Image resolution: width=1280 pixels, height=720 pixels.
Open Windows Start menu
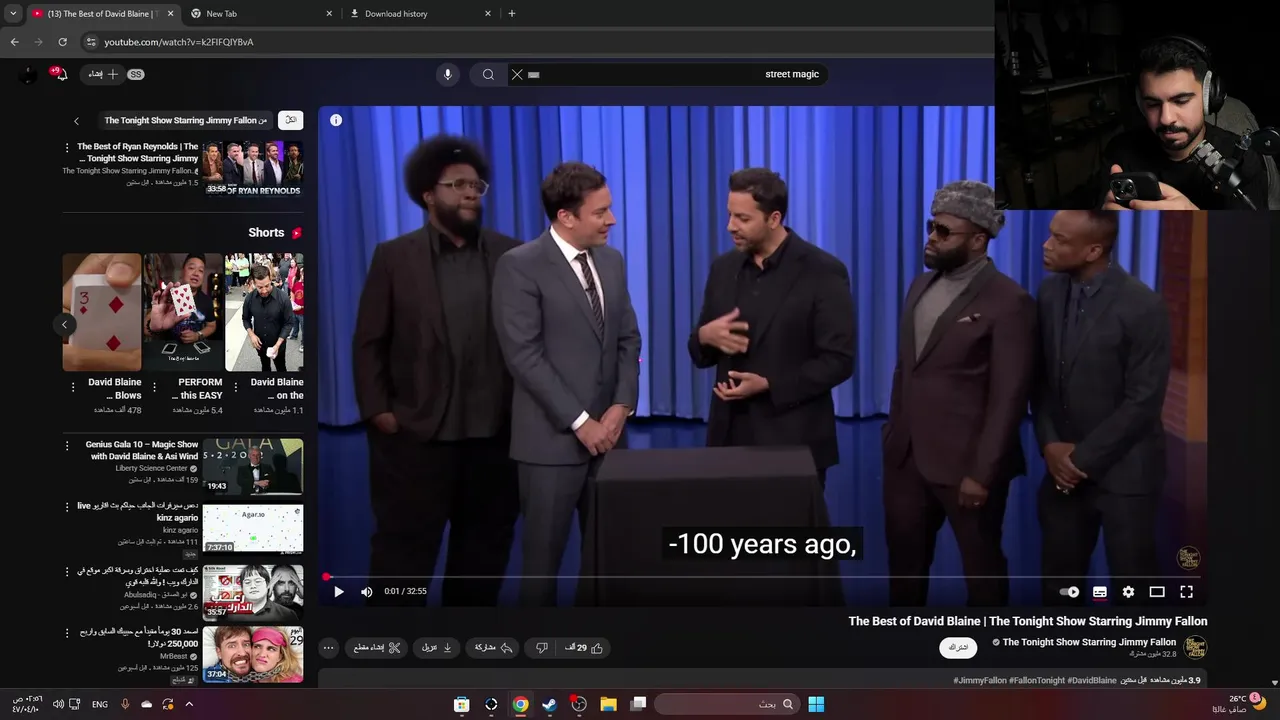816,704
